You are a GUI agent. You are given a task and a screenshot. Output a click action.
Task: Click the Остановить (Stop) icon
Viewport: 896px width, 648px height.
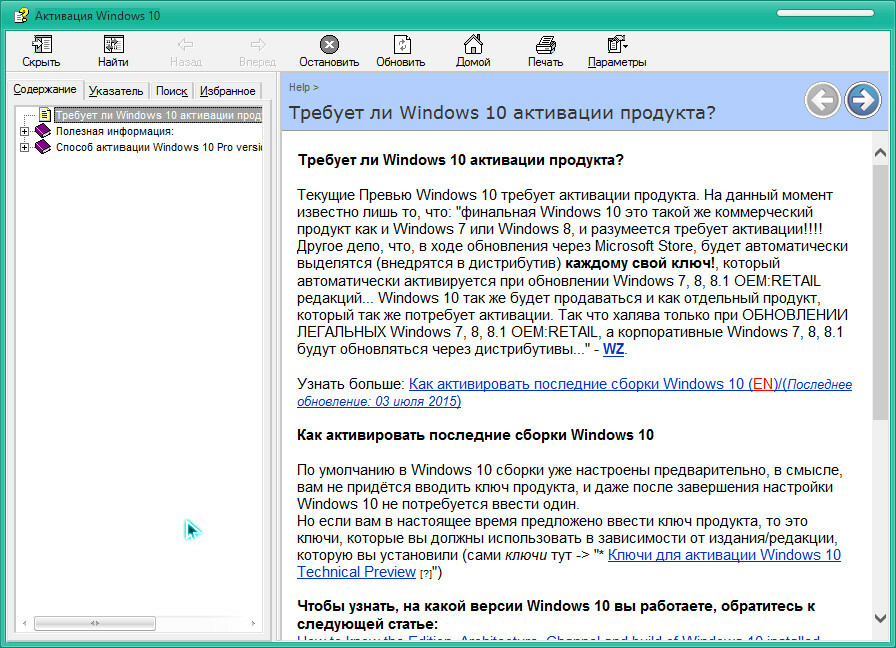(x=329, y=45)
